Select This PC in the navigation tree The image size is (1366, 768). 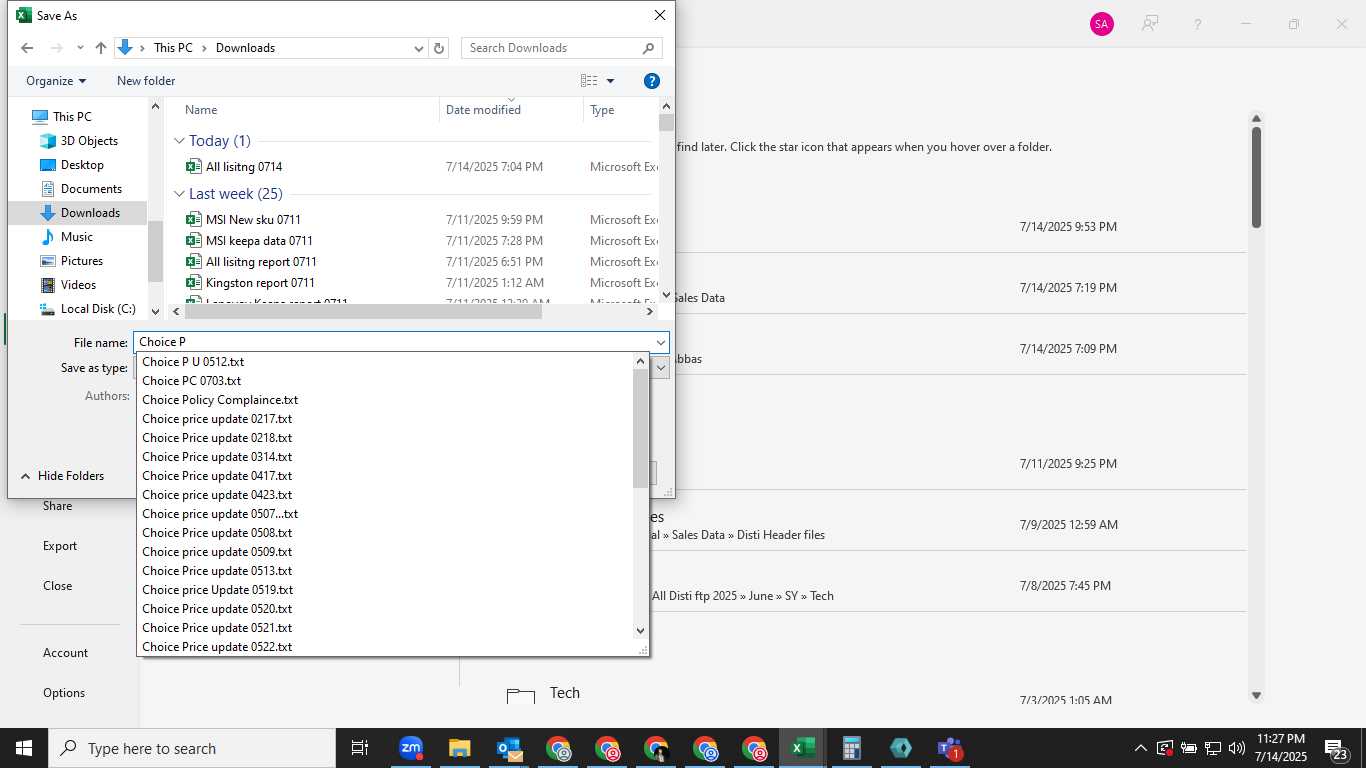[x=71, y=117]
